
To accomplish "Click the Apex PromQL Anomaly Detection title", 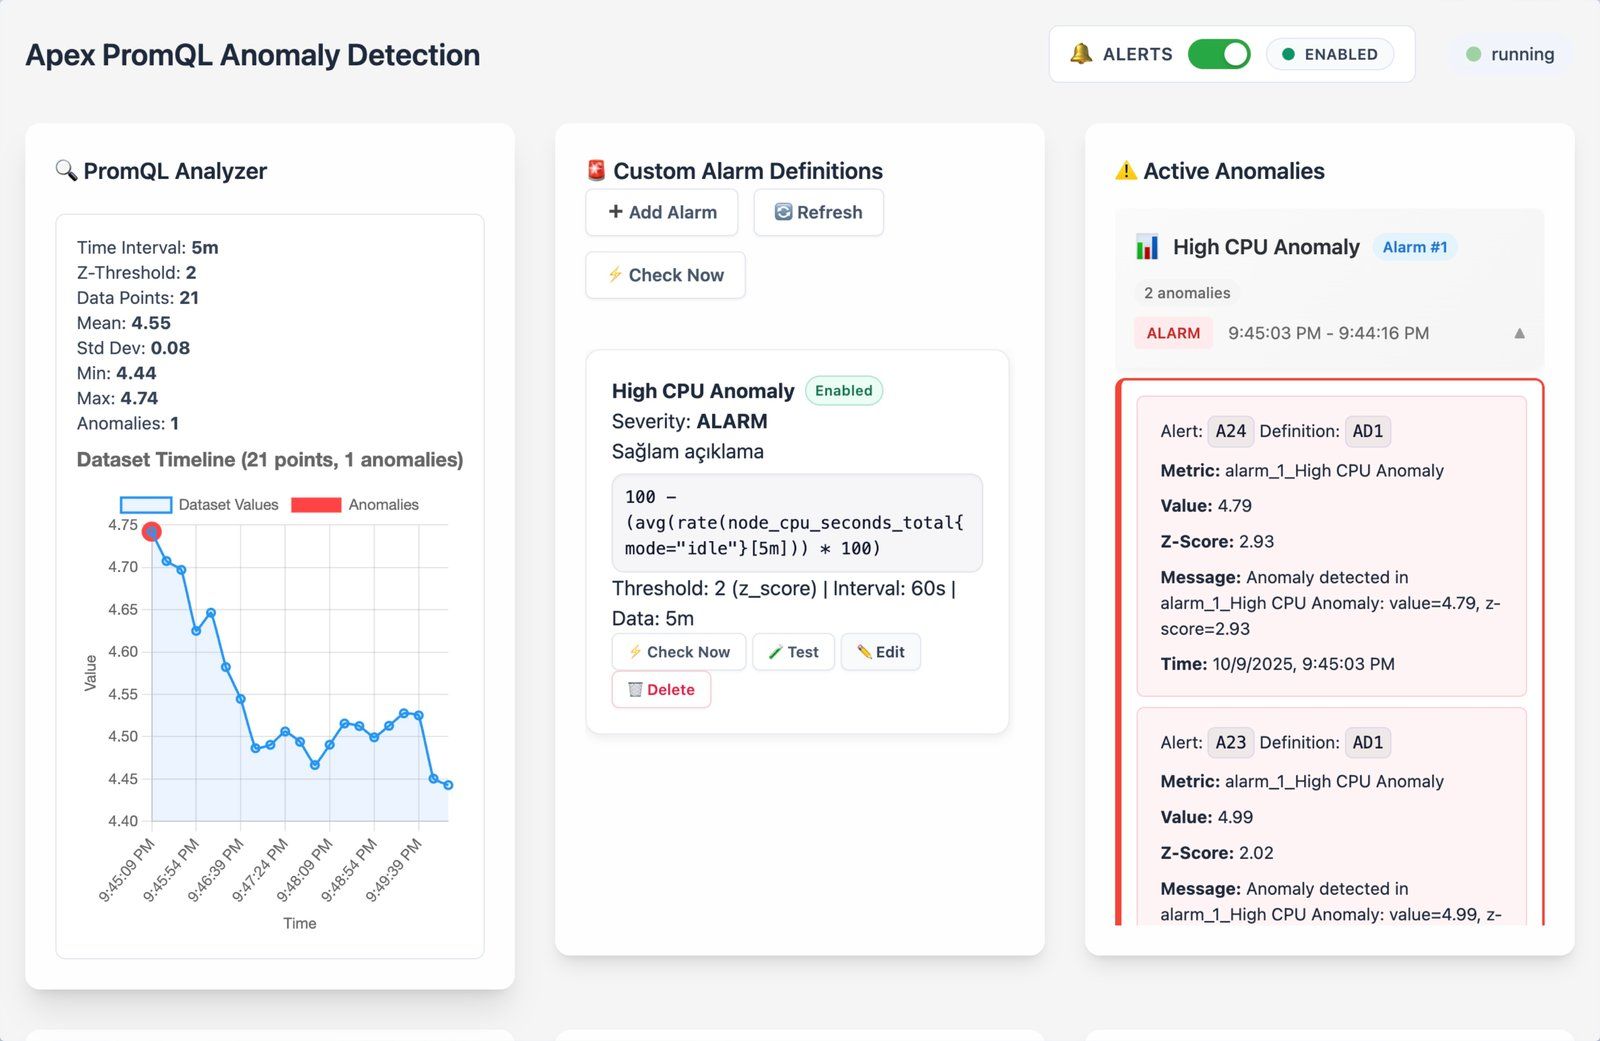I will (253, 55).
